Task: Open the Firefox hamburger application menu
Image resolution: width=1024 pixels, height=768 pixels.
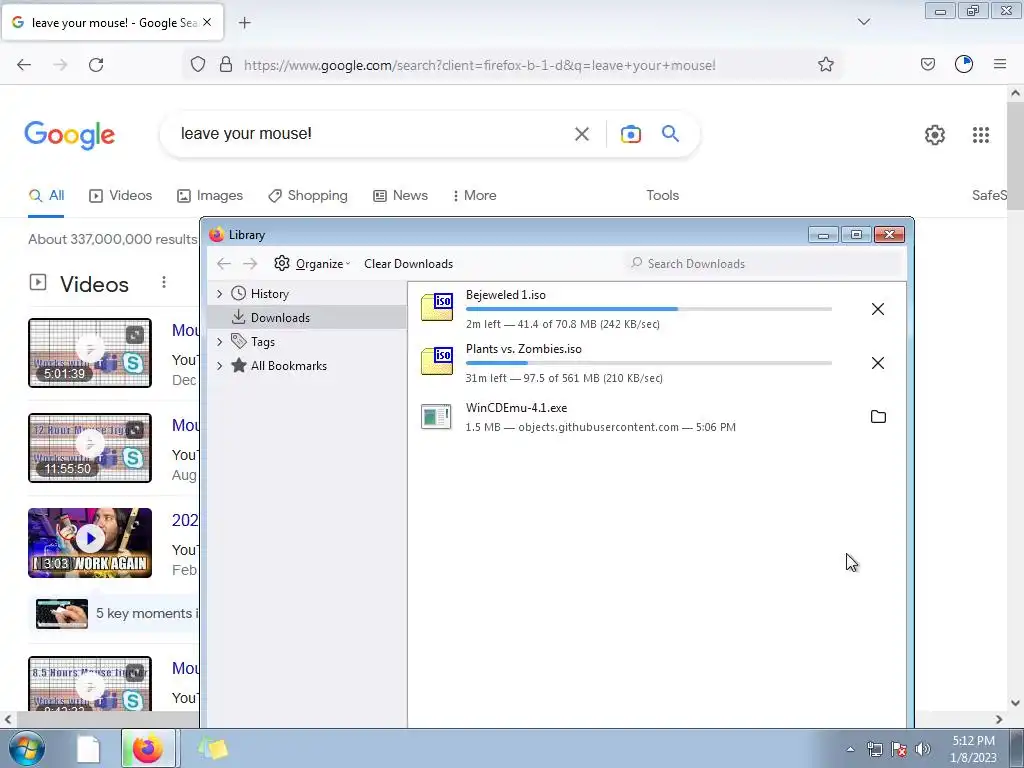Action: (1000, 64)
